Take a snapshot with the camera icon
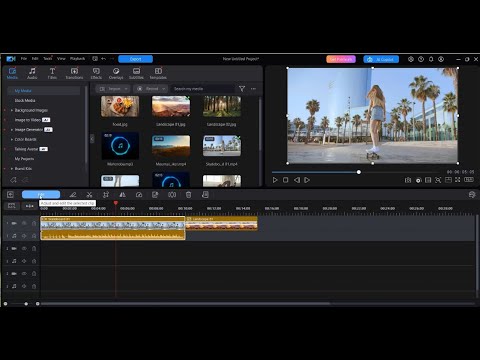 pos(408,180)
